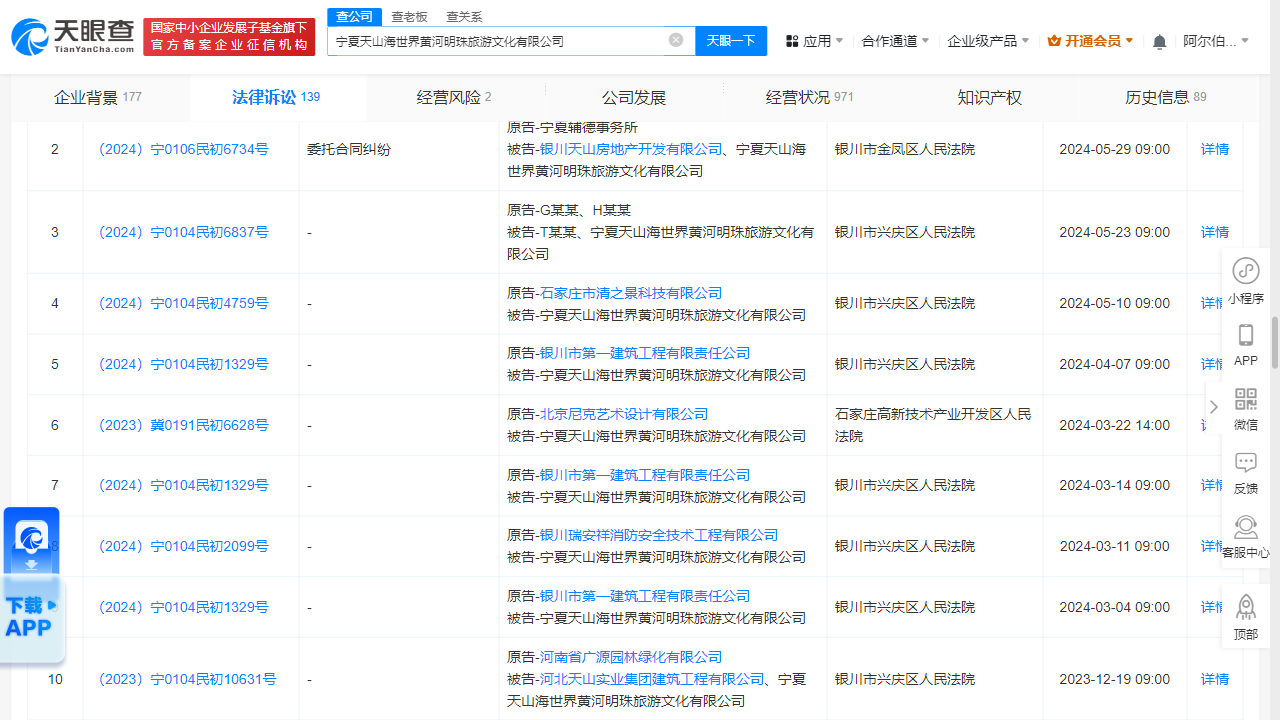Open 河南省广源园林绿化有限公司 link
The width and height of the screenshot is (1280, 720).
point(631,657)
